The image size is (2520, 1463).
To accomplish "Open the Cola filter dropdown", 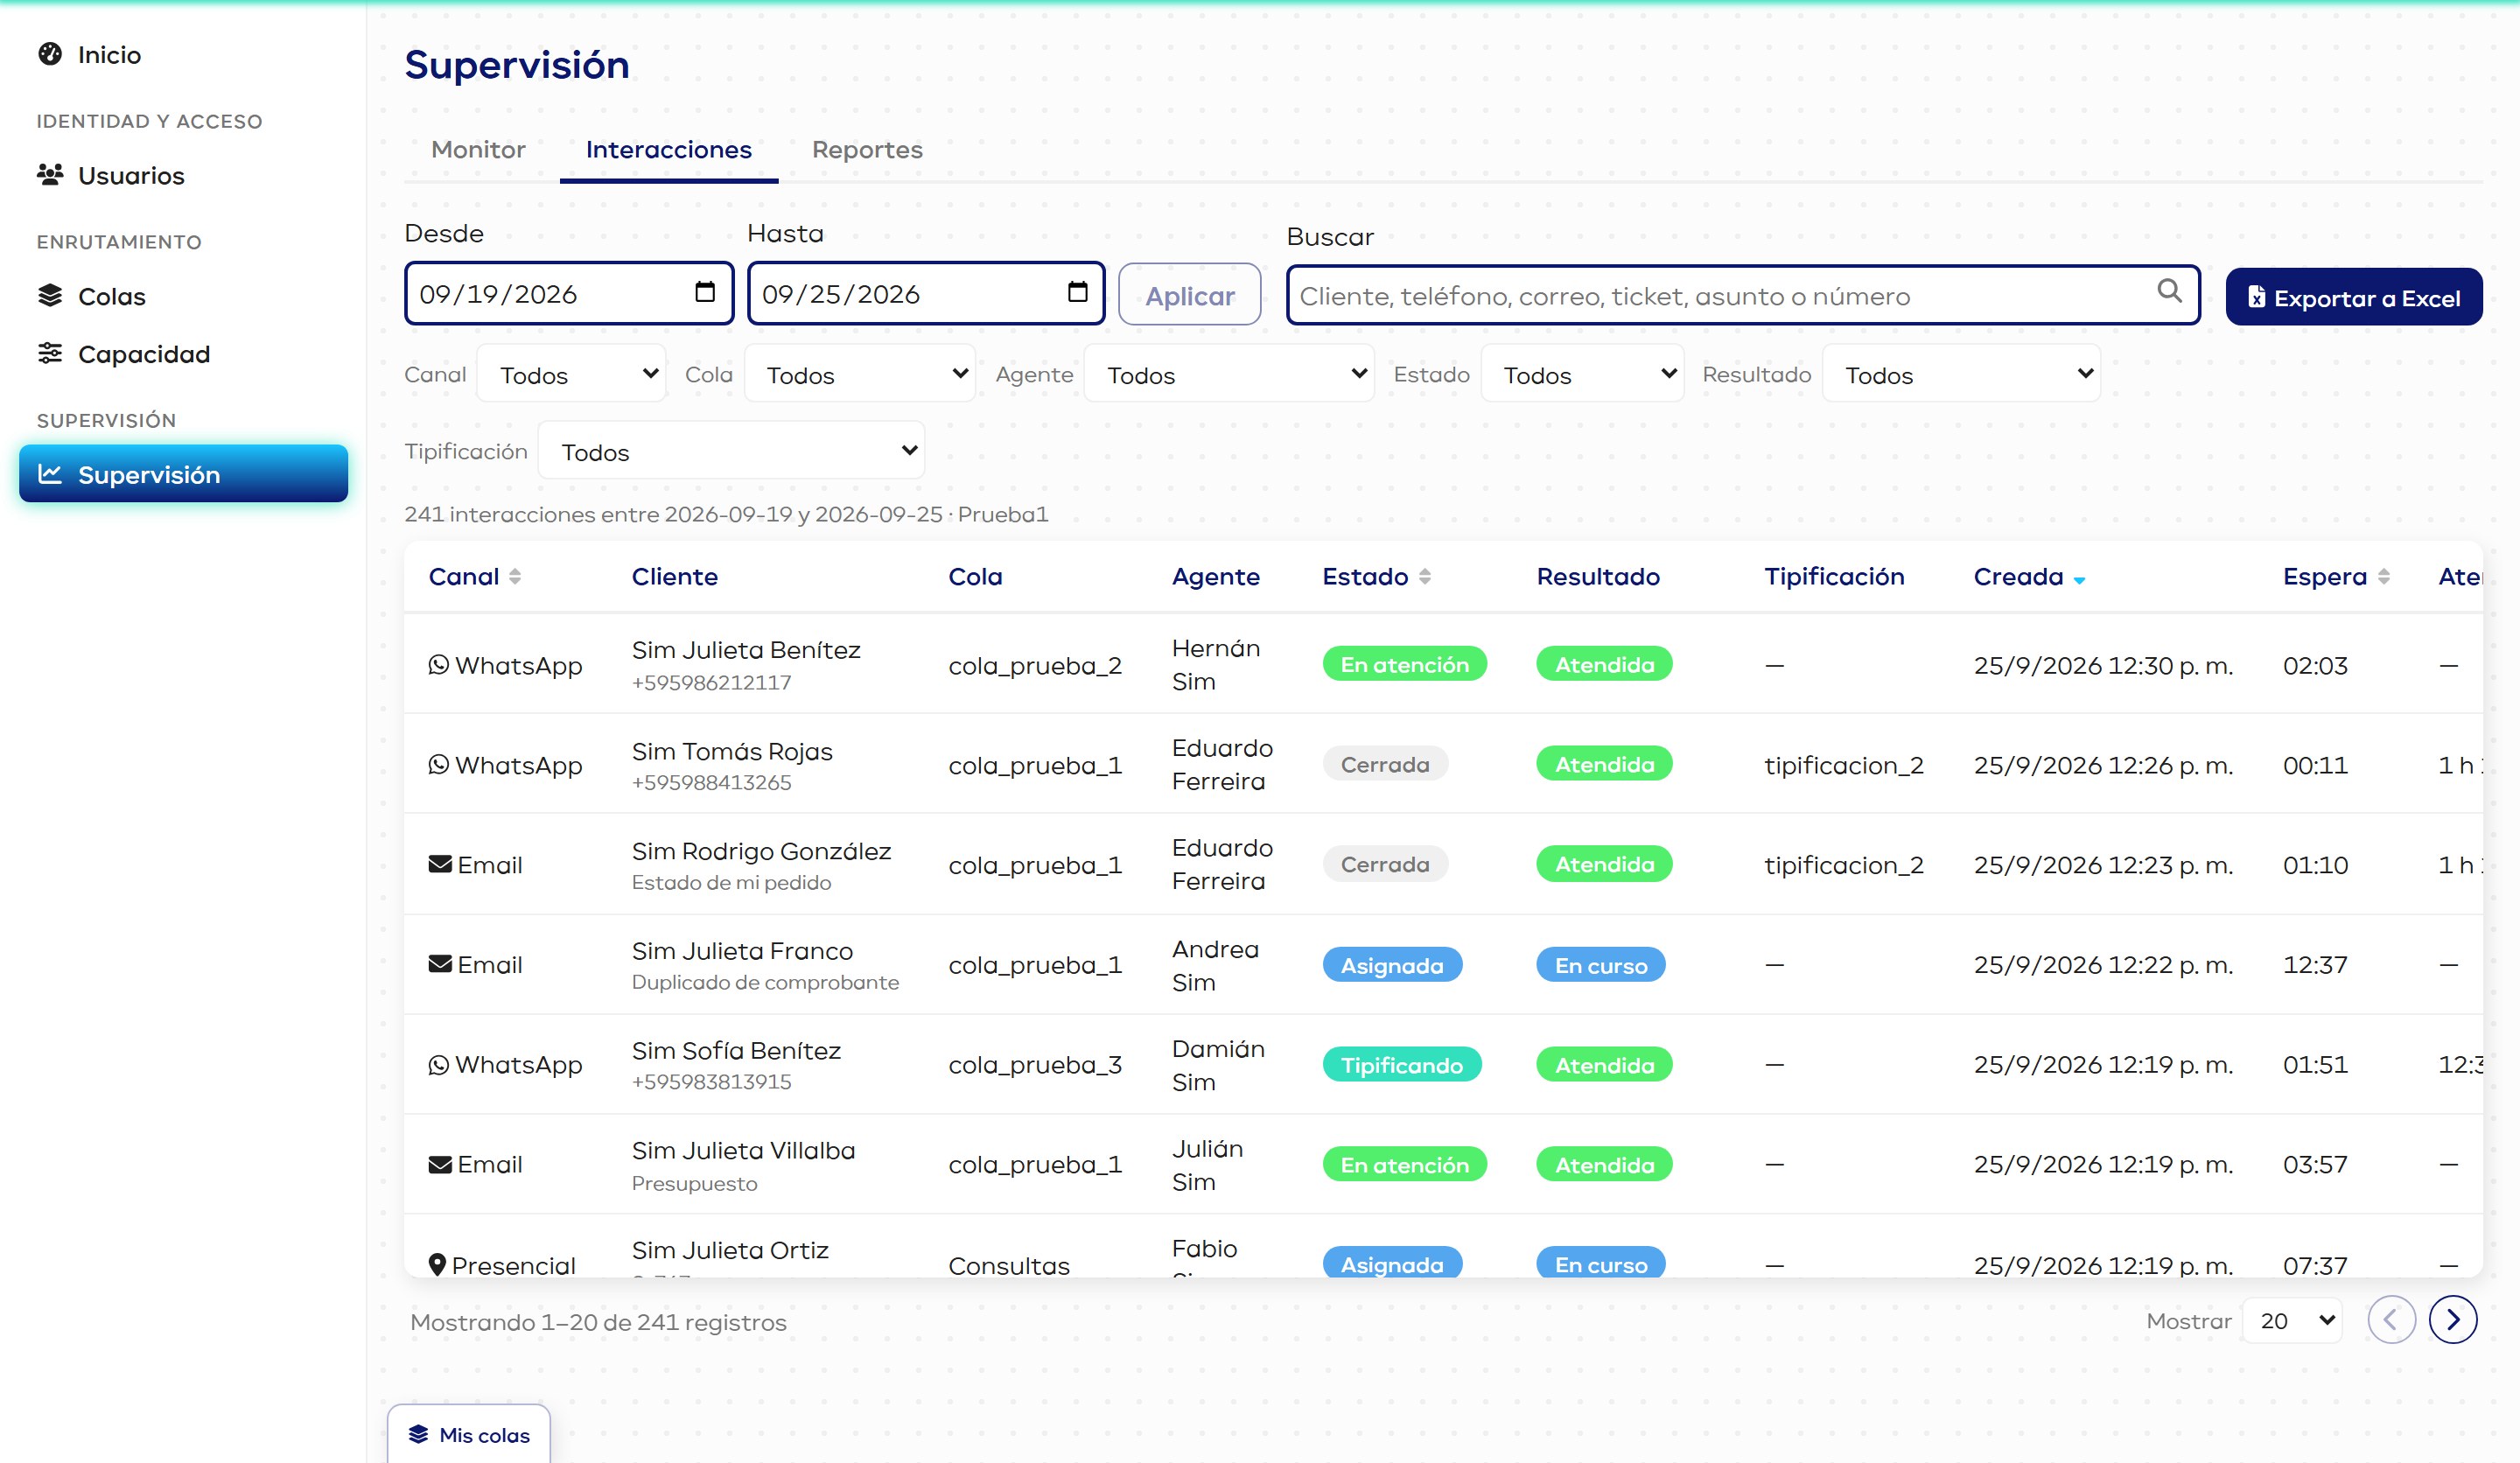I will [x=860, y=374].
